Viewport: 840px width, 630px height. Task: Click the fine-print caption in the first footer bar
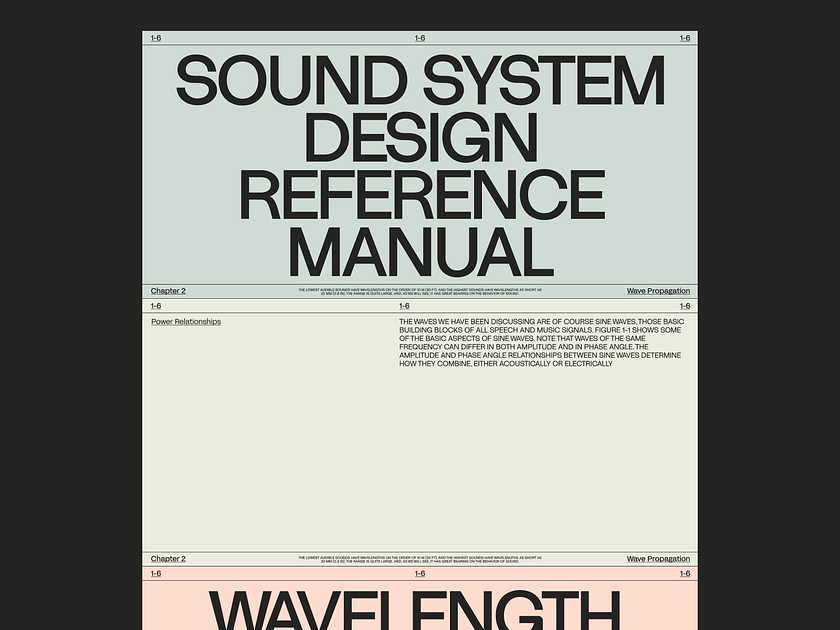(419, 290)
